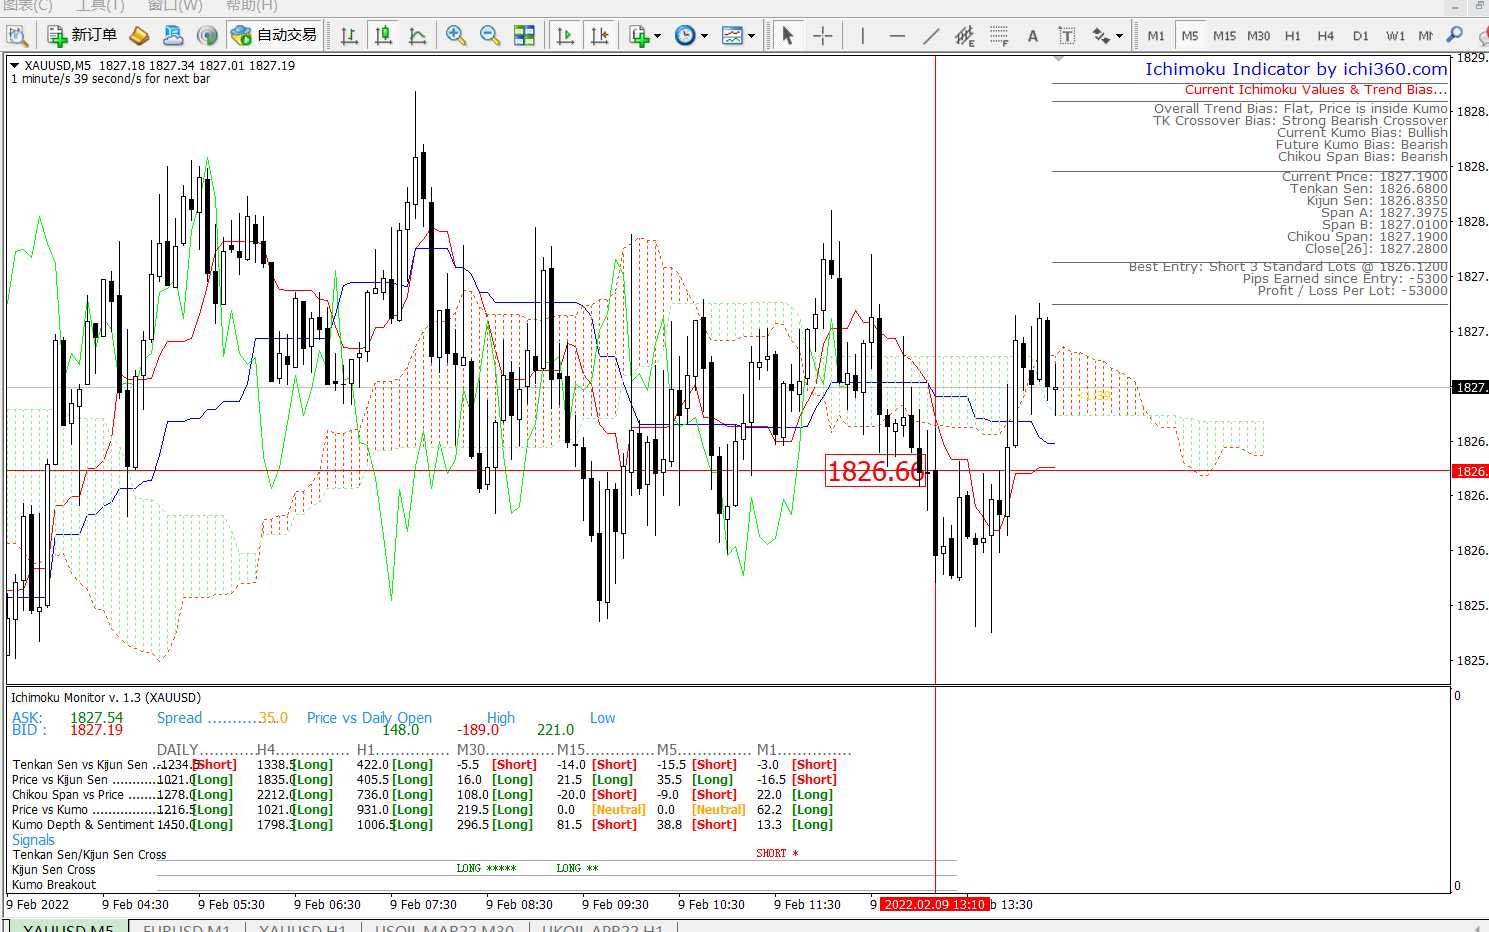Switch chart to bar chart style

[349, 36]
